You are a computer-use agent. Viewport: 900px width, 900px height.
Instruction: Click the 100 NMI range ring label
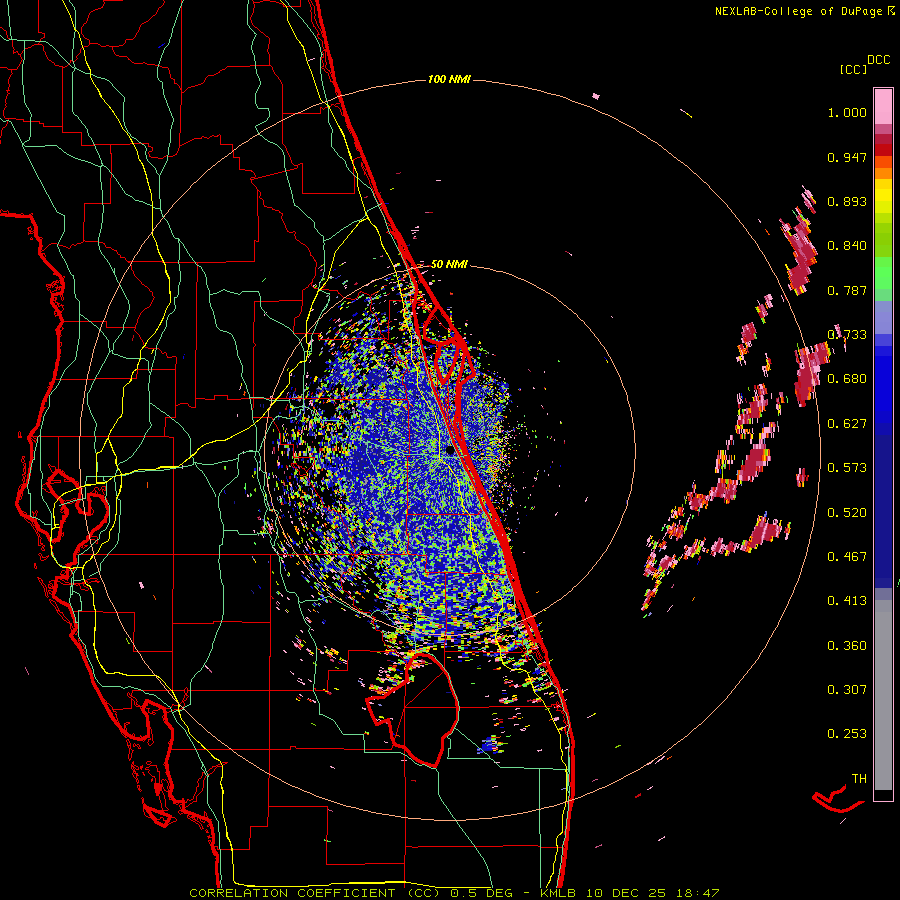coord(449,79)
